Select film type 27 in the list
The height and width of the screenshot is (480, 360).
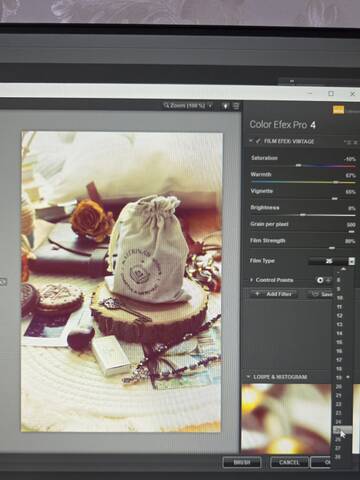[x=339, y=448]
